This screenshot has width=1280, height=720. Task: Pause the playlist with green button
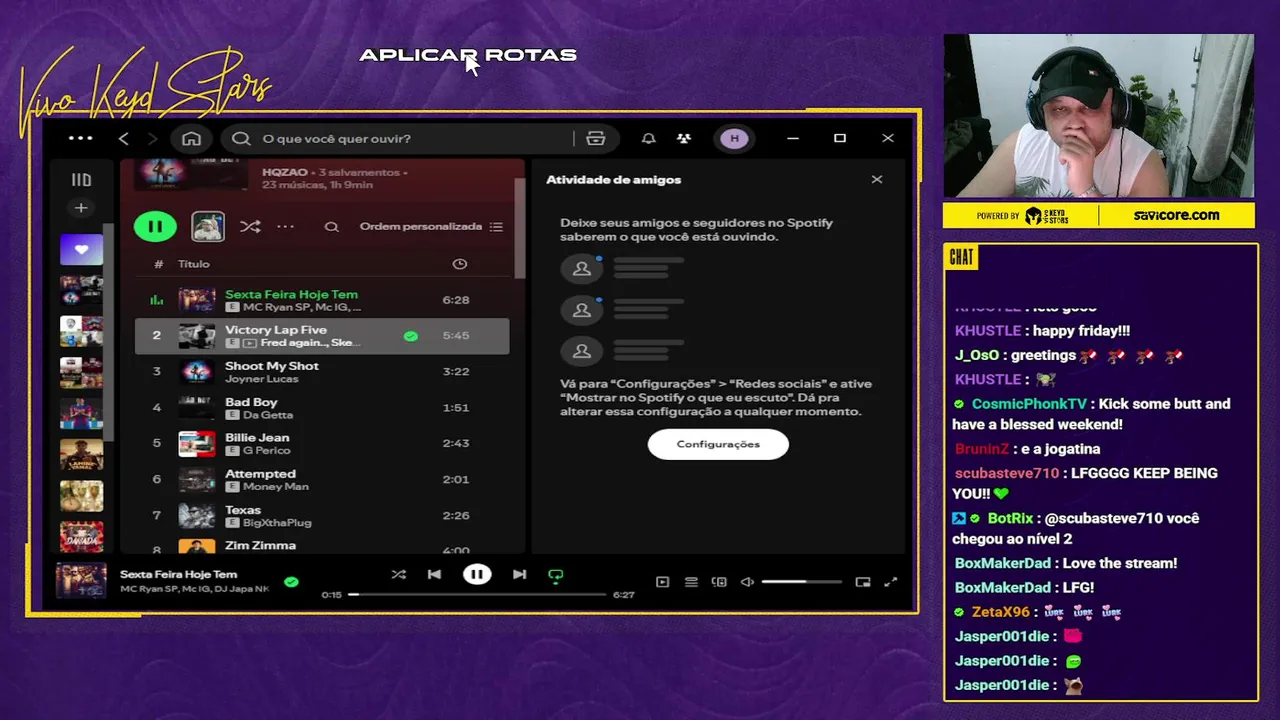[x=155, y=227]
